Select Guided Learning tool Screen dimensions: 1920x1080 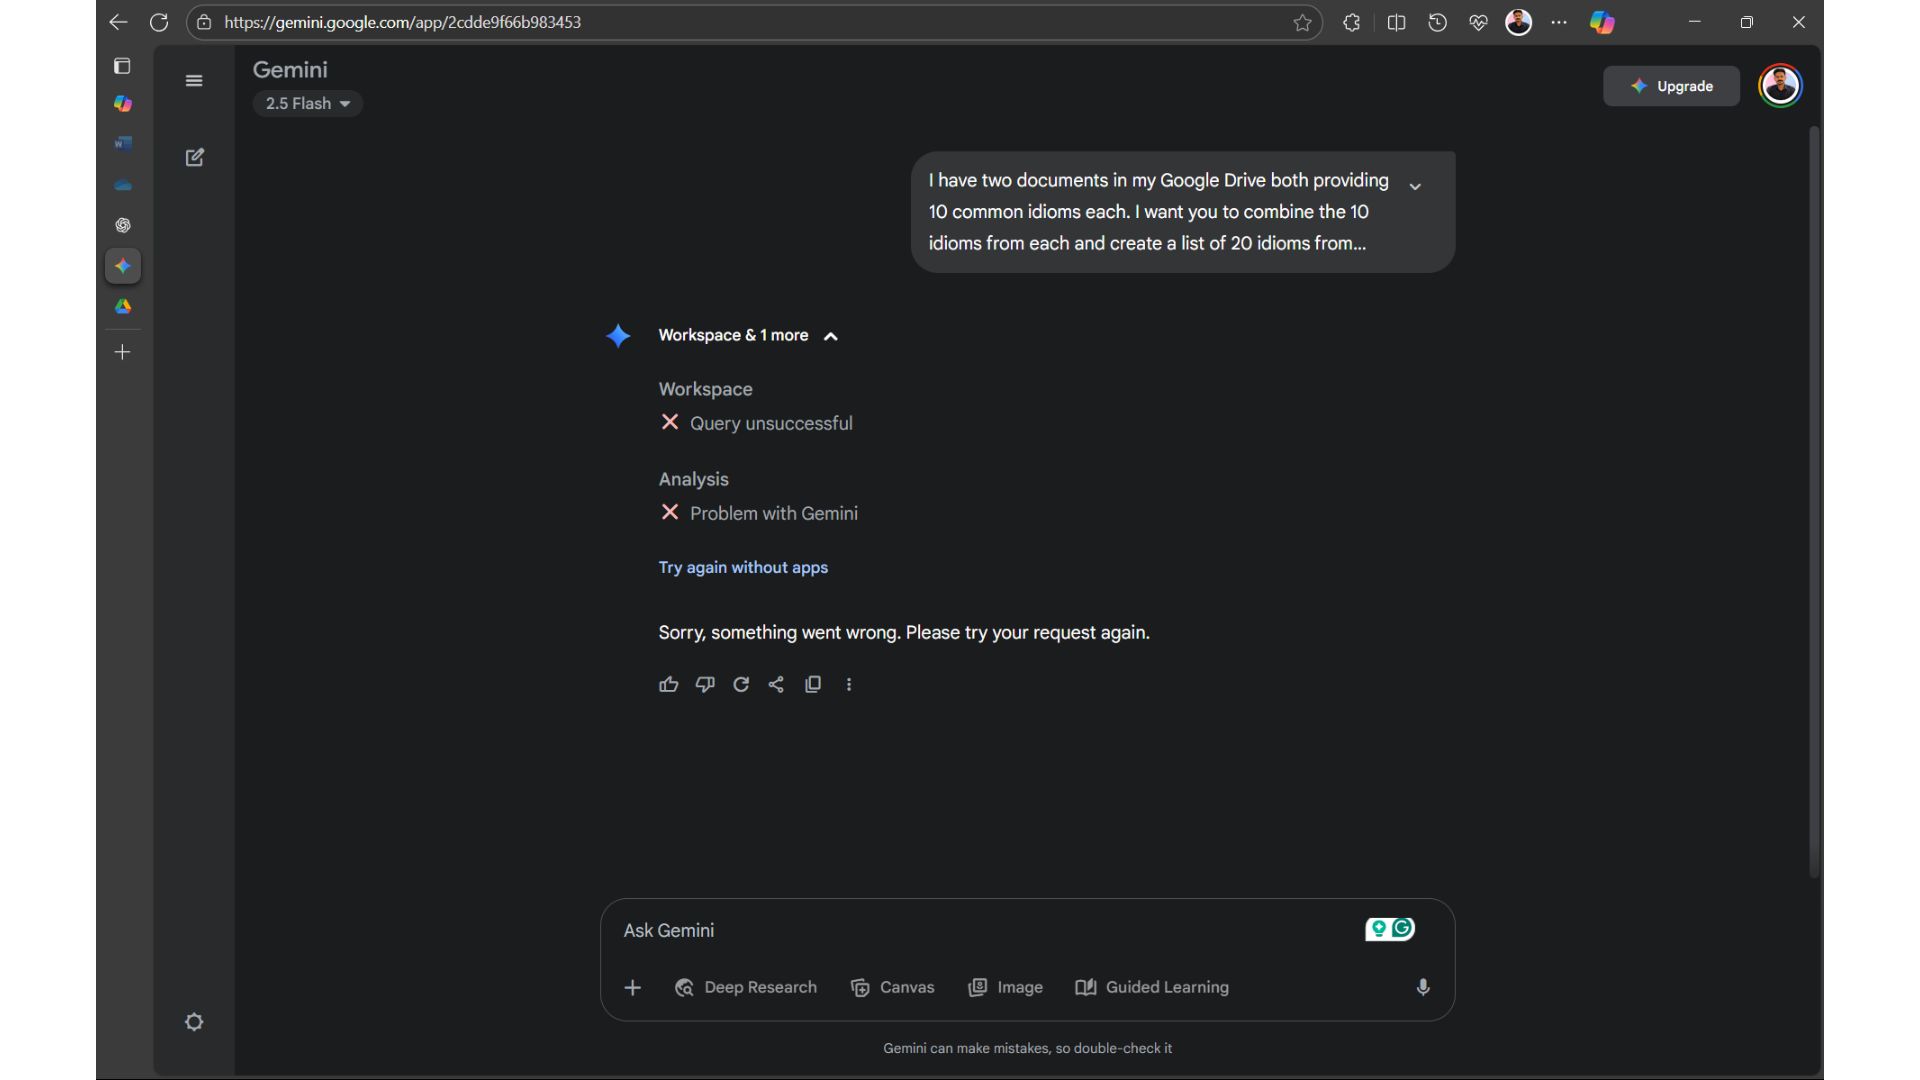pos(1152,988)
